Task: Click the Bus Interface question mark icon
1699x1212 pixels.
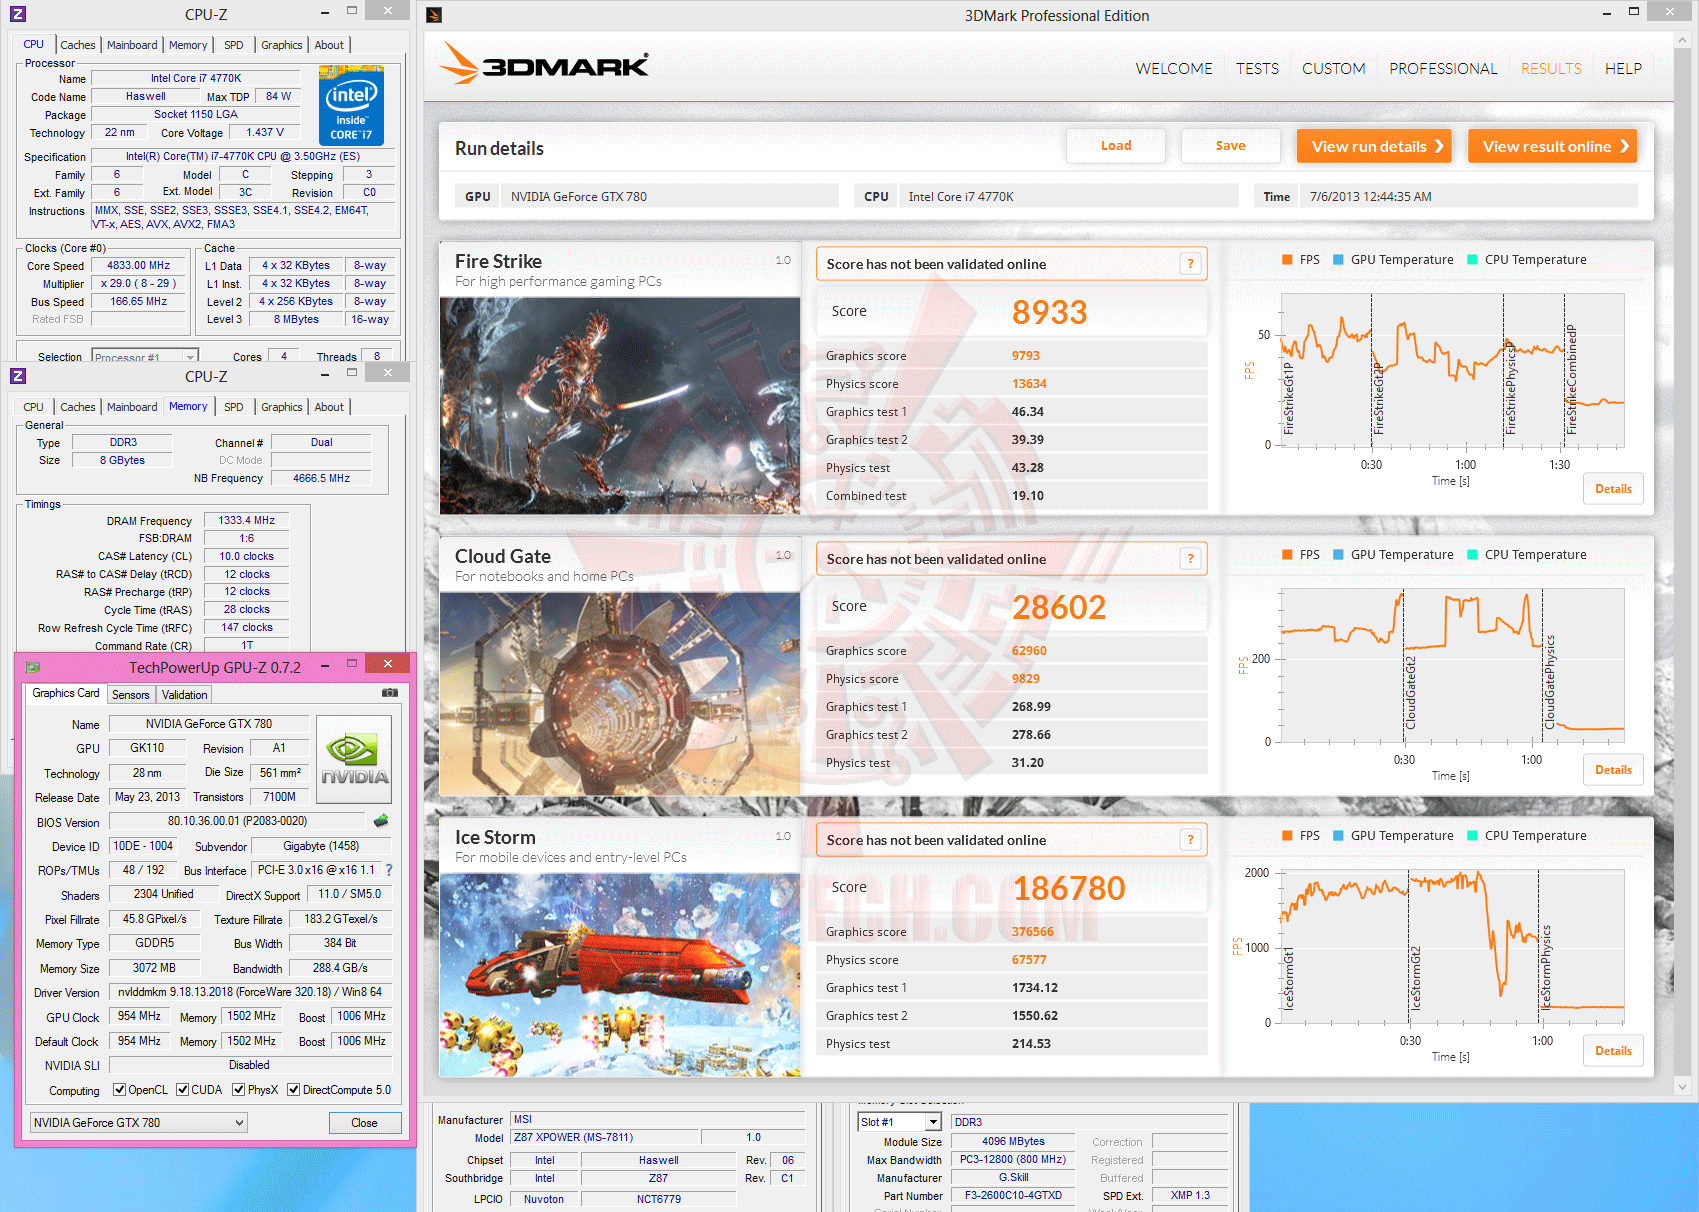Action: [x=389, y=870]
